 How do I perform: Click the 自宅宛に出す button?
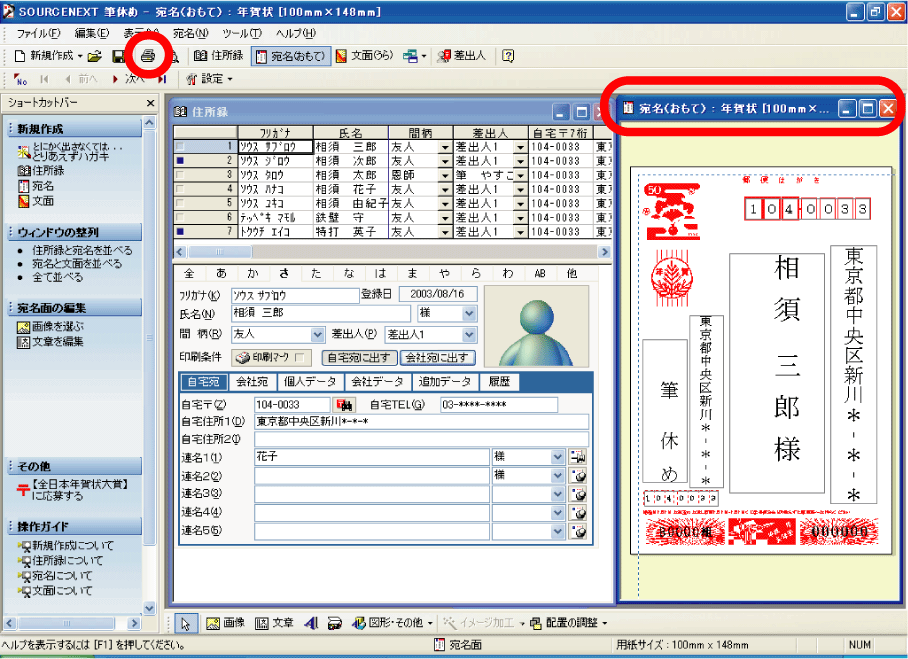(x=360, y=358)
